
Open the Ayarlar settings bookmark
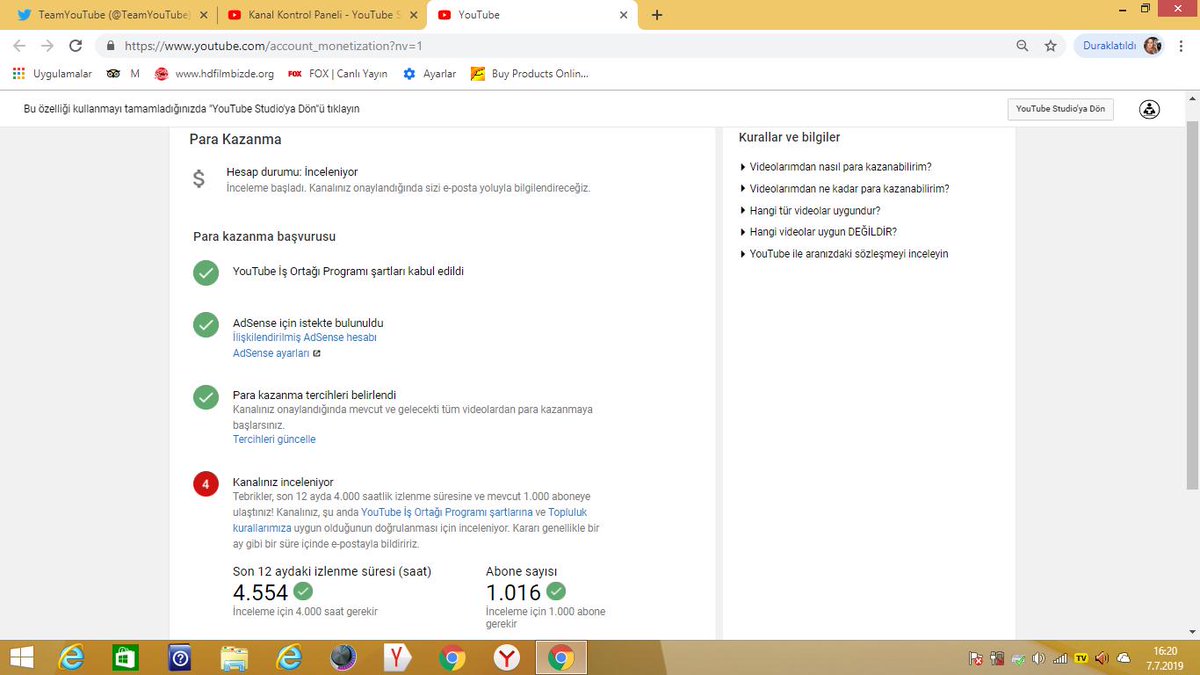pos(429,74)
